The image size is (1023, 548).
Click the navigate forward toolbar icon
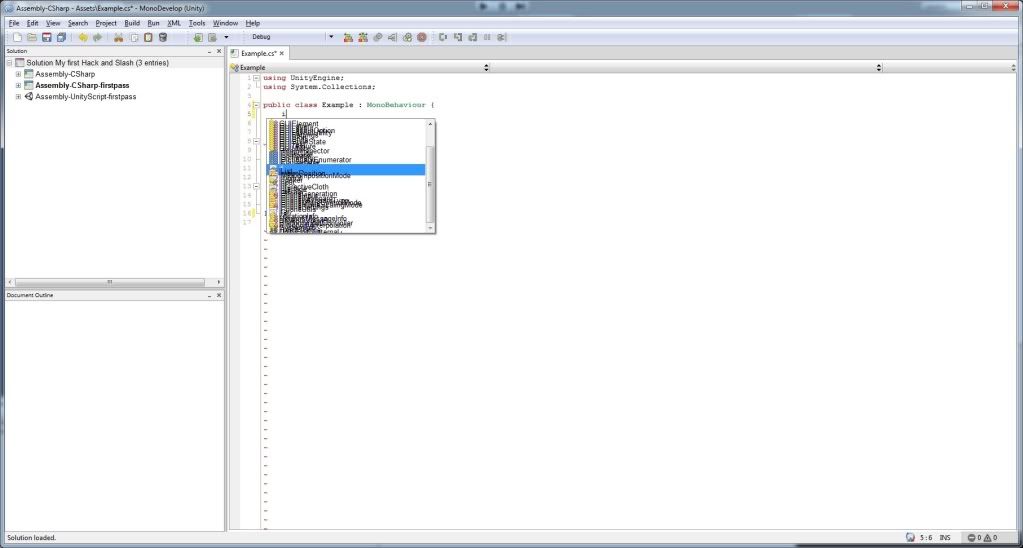pos(212,37)
